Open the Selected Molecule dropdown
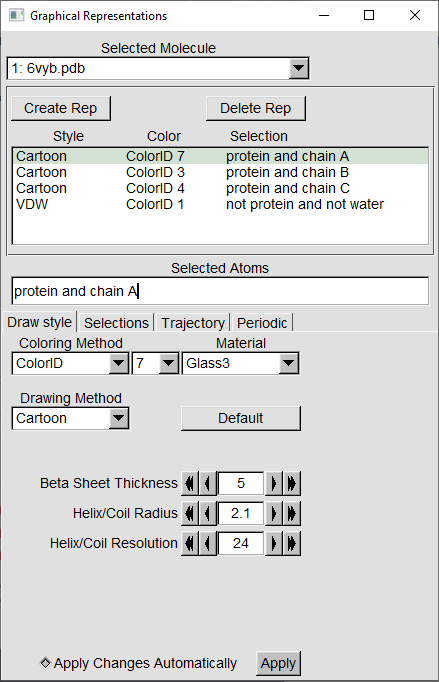Image resolution: width=439 pixels, height=682 pixels. tap(298, 68)
